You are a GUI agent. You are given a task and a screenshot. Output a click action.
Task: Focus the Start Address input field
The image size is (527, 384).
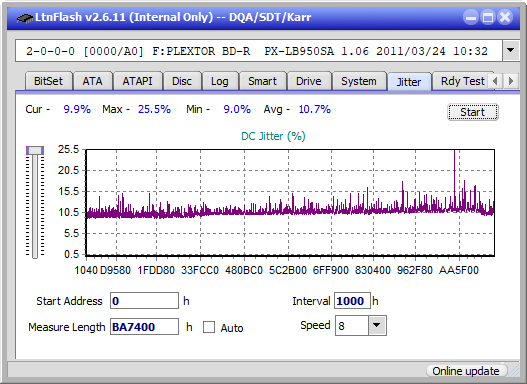tap(145, 301)
